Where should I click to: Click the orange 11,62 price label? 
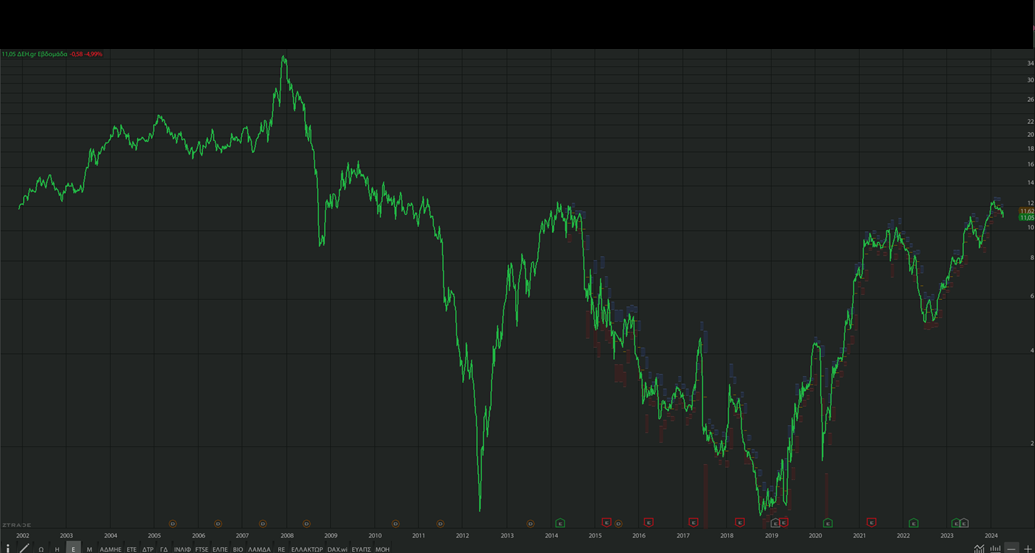click(x=1026, y=211)
